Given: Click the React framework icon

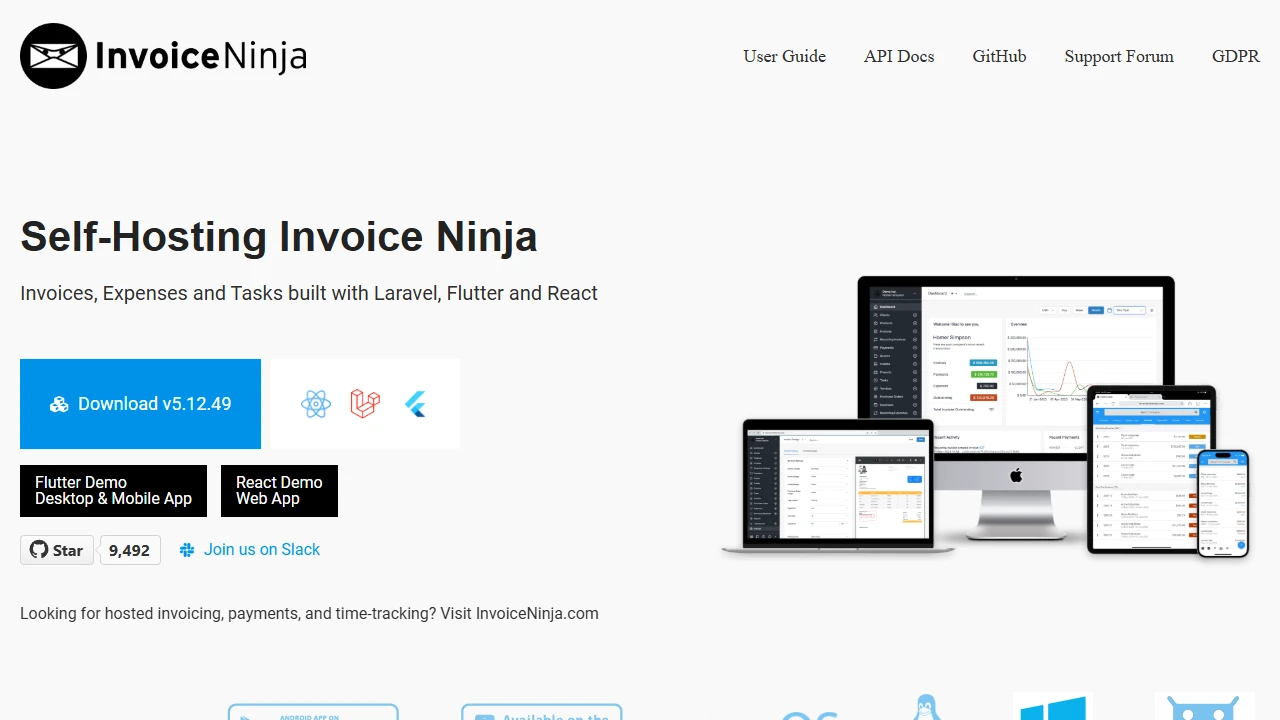Looking at the screenshot, I should [316, 403].
